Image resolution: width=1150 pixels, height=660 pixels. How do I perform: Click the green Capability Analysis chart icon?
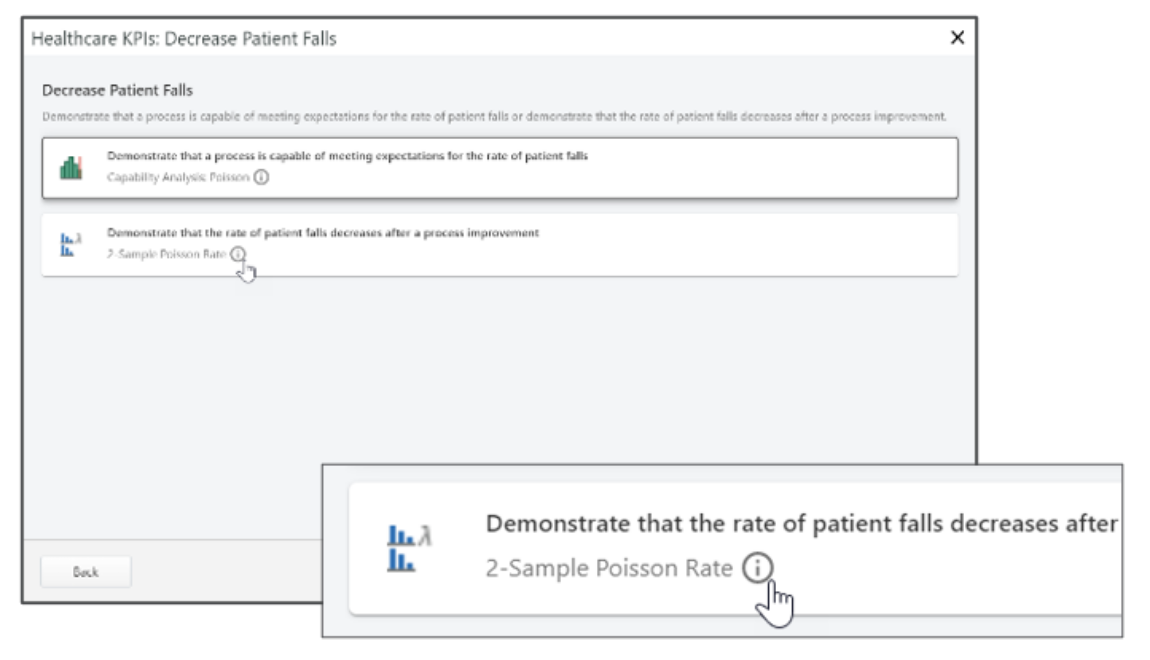(x=70, y=168)
